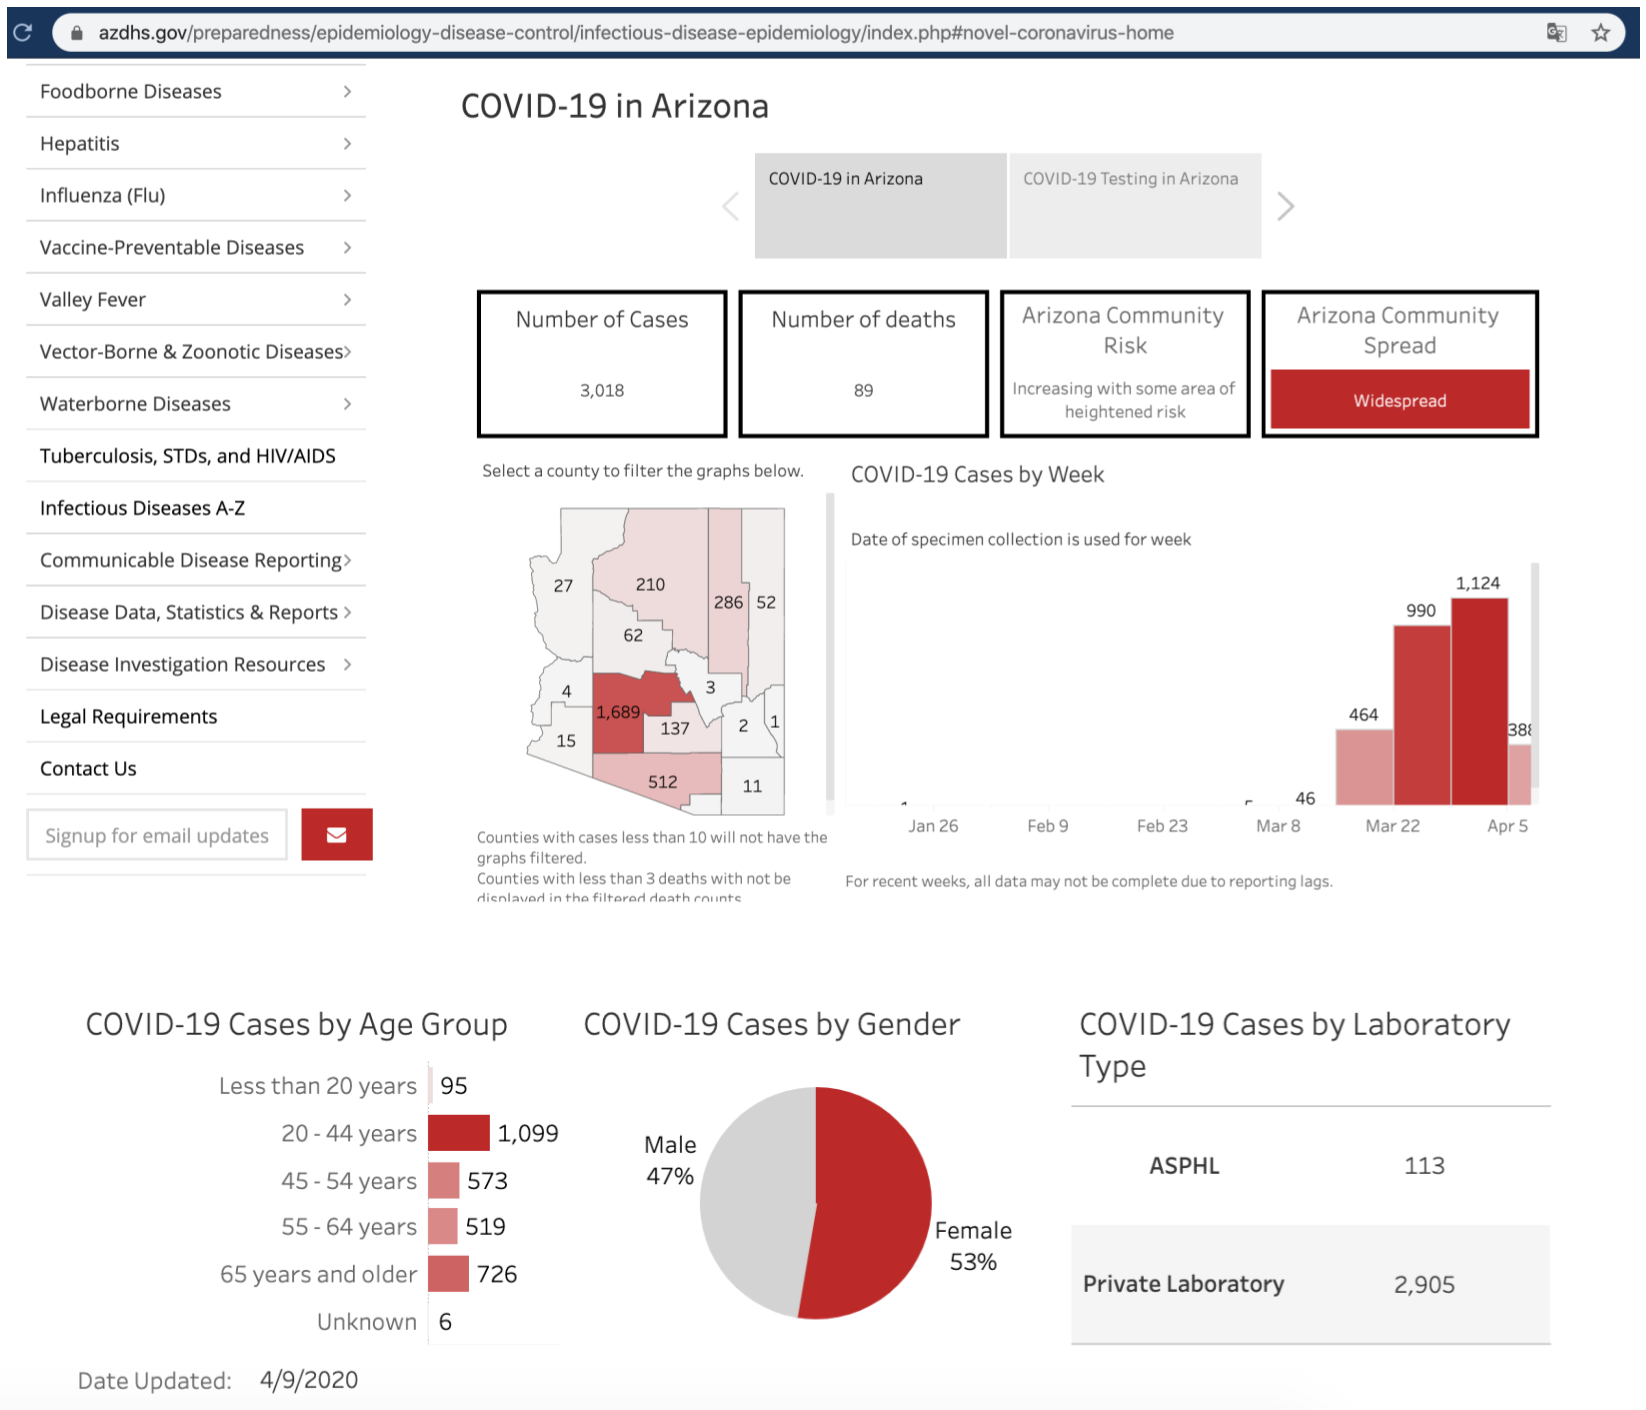Select the COVID-19 in Arizona tab

(880, 205)
